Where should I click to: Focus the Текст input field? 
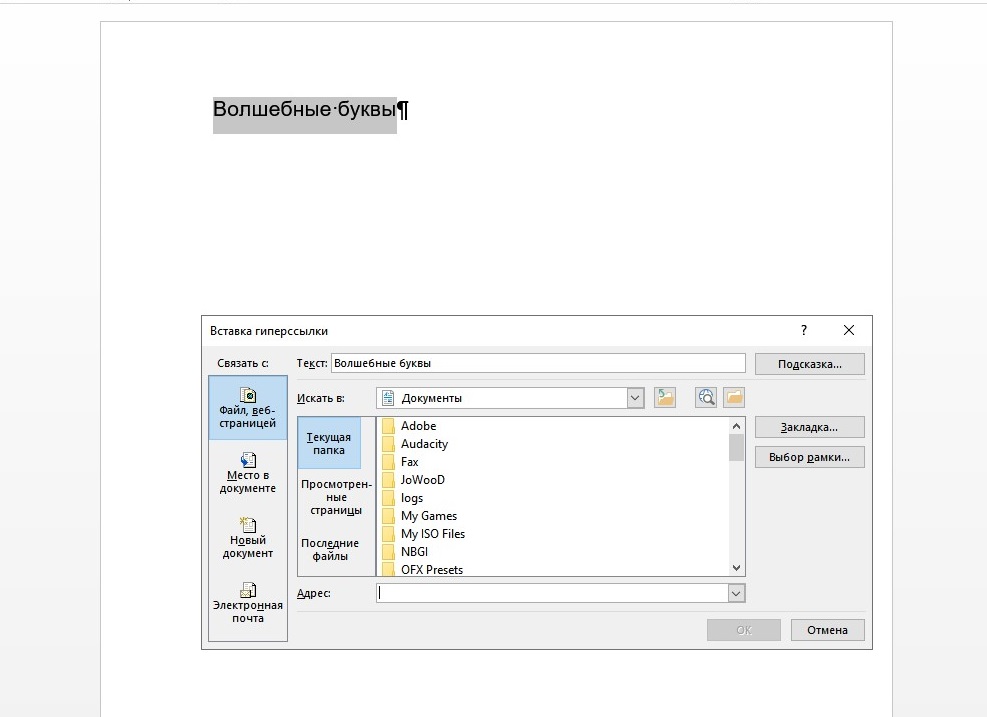538,363
